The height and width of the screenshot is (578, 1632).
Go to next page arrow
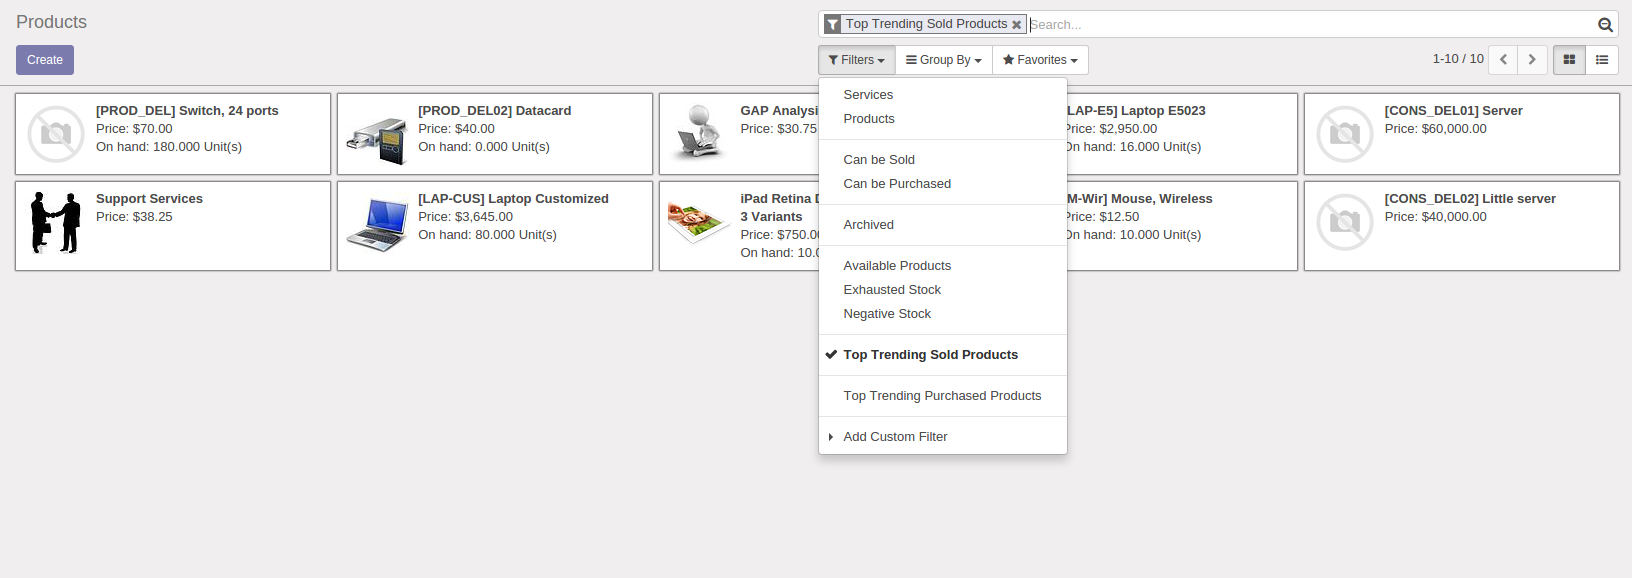[1532, 60]
